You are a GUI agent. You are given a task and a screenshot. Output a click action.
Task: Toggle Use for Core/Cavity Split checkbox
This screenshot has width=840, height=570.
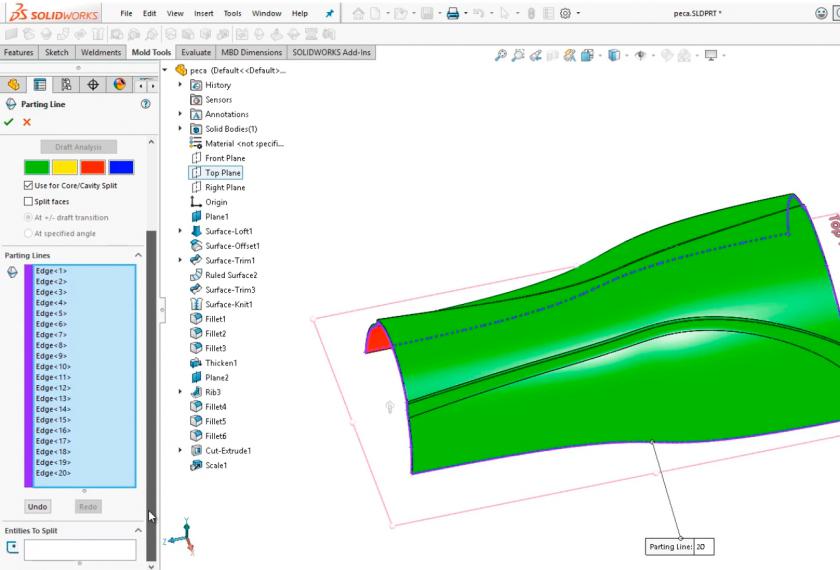28,186
